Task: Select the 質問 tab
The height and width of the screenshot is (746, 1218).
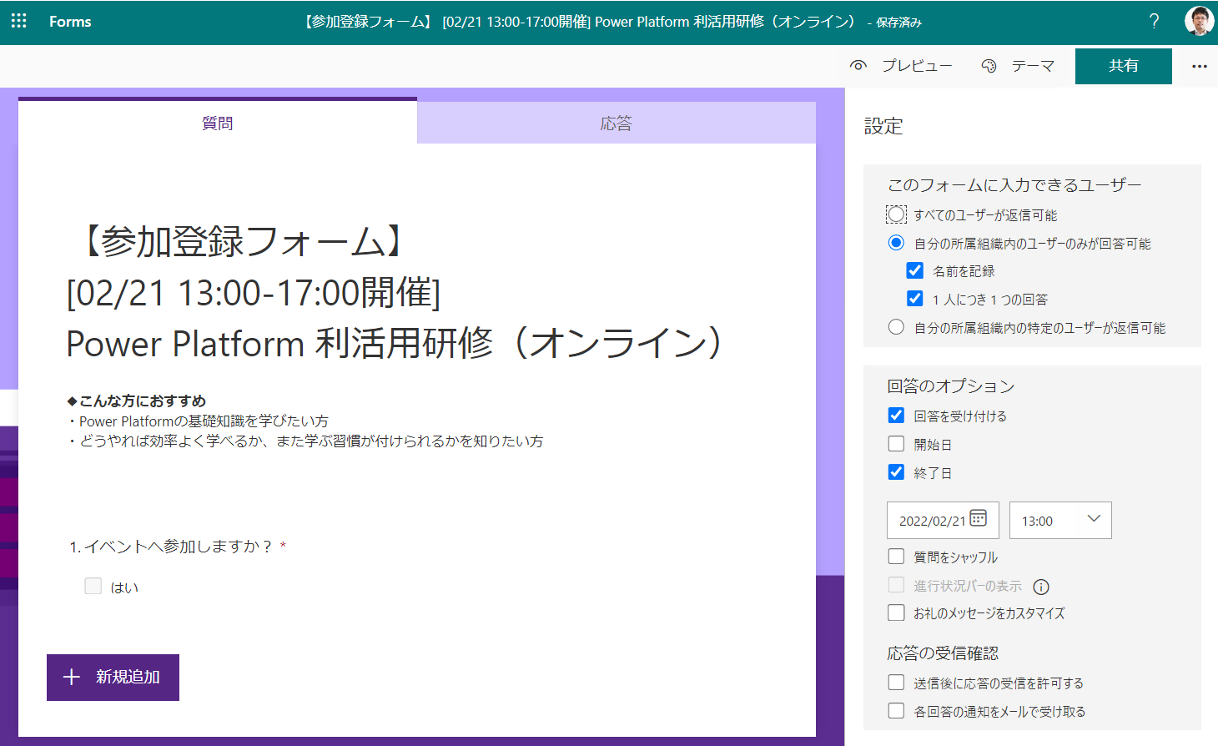Action: 218,124
